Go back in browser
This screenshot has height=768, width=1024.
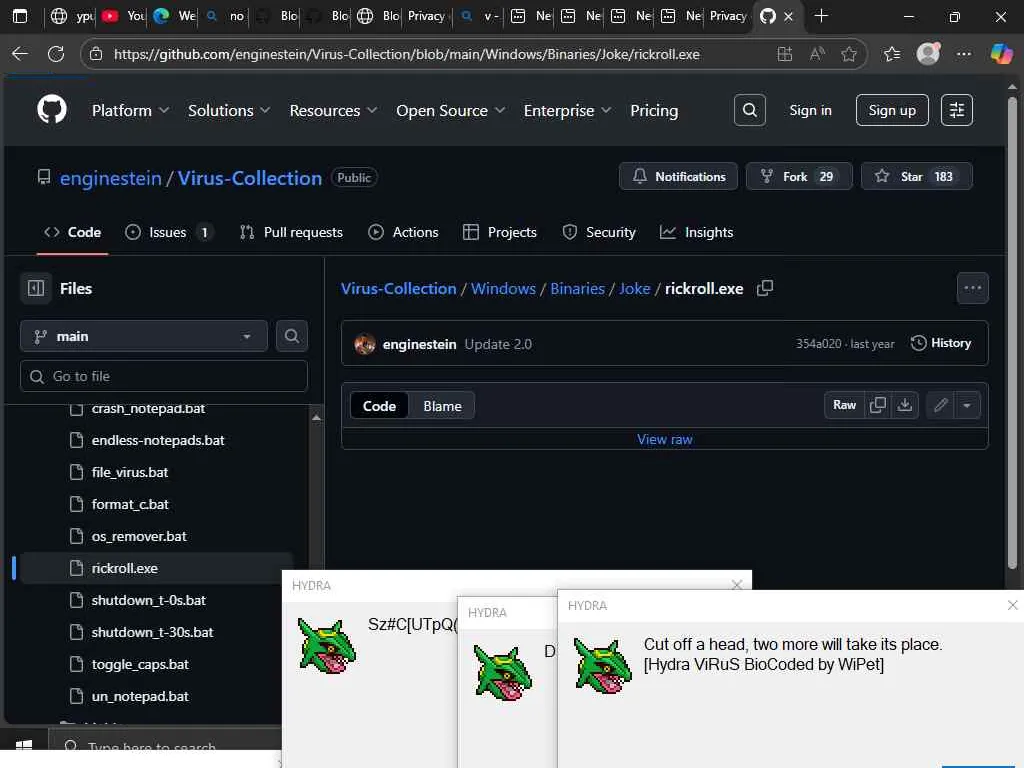[x=20, y=54]
